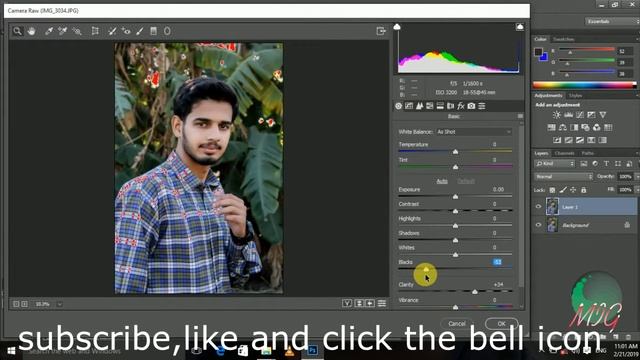Open the Basic panel options menu
Image resolution: width=640 pixels, height=360 pixels.
click(520, 116)
